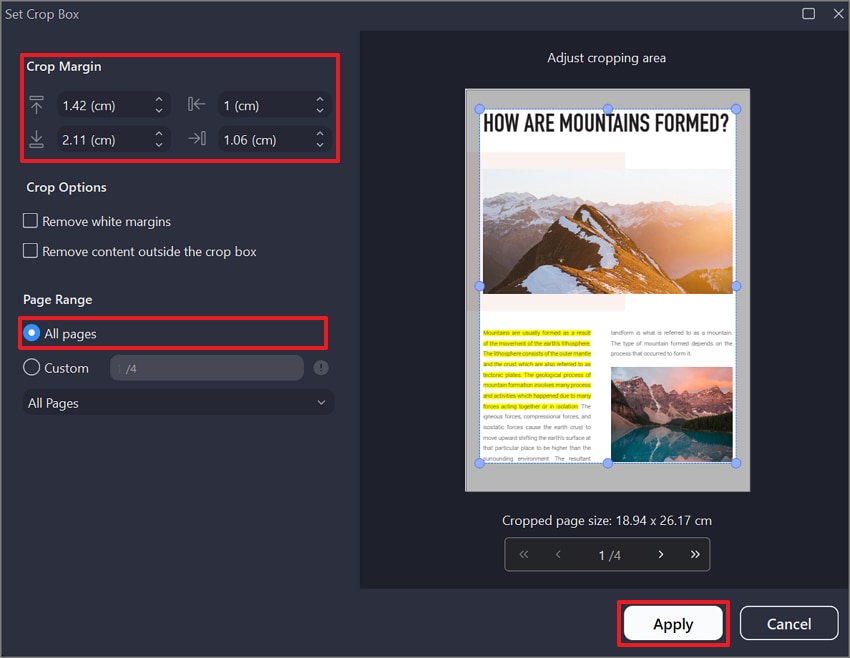Maximize the Set Crop Box dialog
850x658 pixels.
[x=808, y=14]
